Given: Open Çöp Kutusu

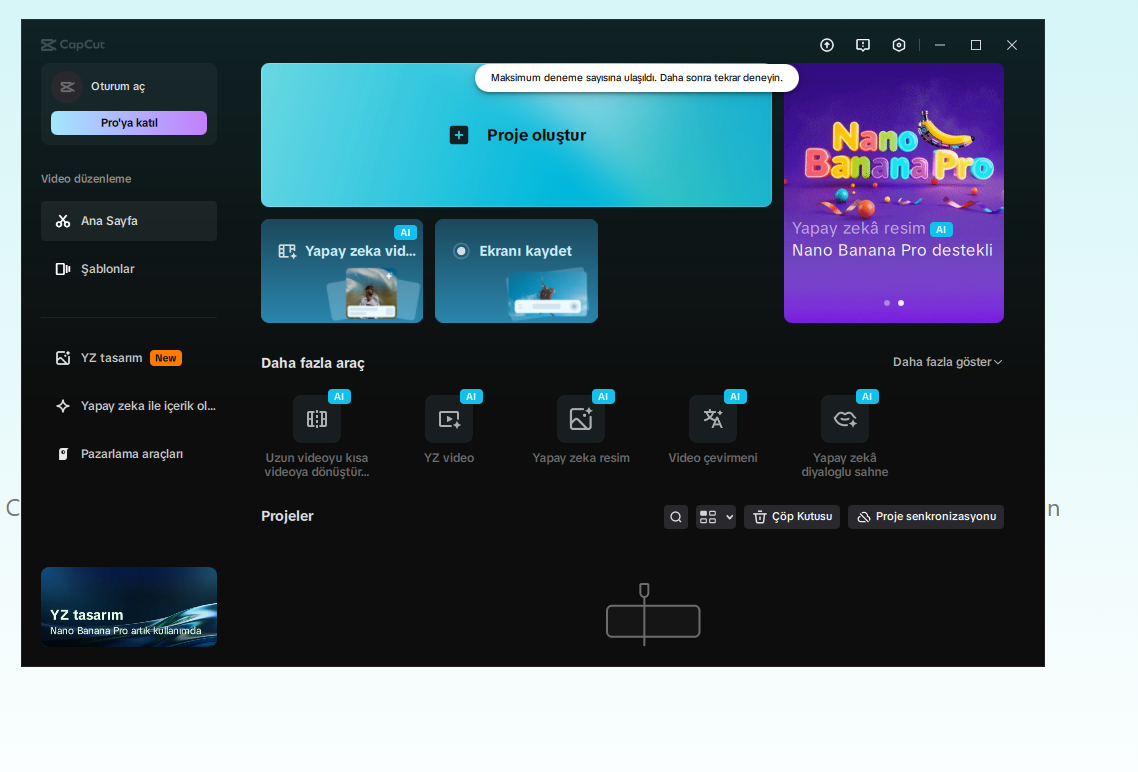Looking at the screenshot, I should click(792, 517).
